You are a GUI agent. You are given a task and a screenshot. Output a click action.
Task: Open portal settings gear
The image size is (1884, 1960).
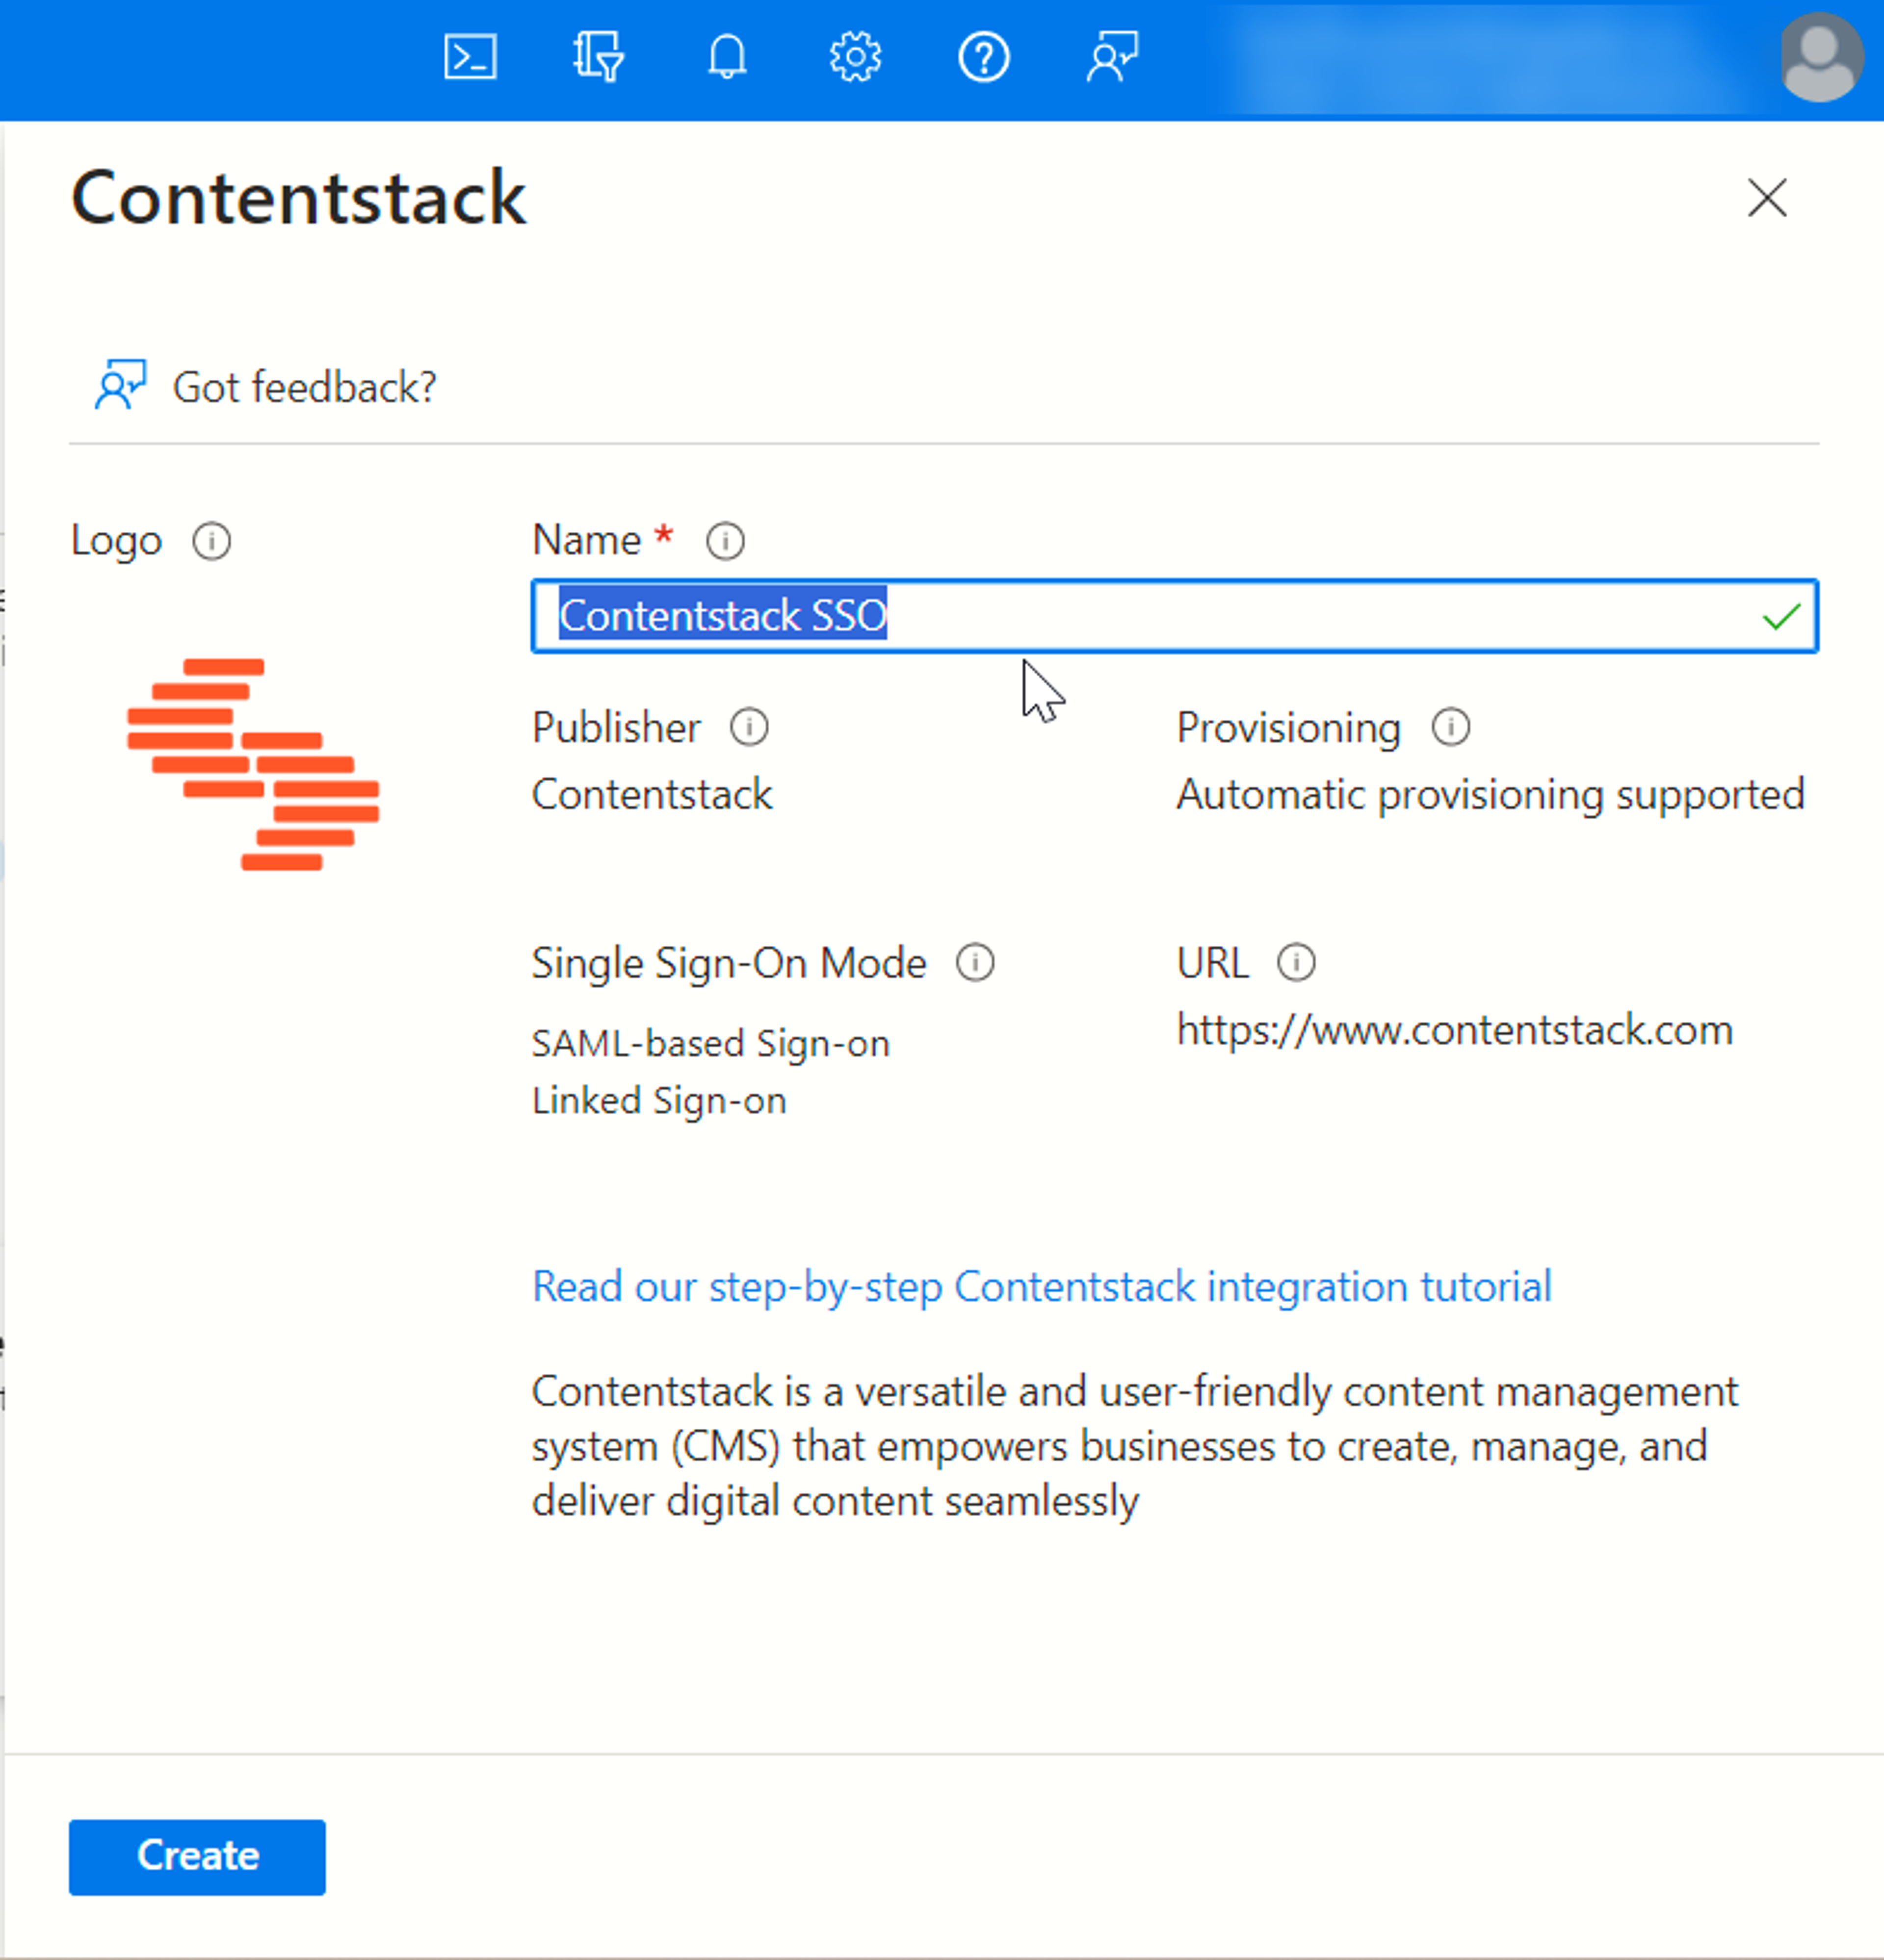pos(855,57)
